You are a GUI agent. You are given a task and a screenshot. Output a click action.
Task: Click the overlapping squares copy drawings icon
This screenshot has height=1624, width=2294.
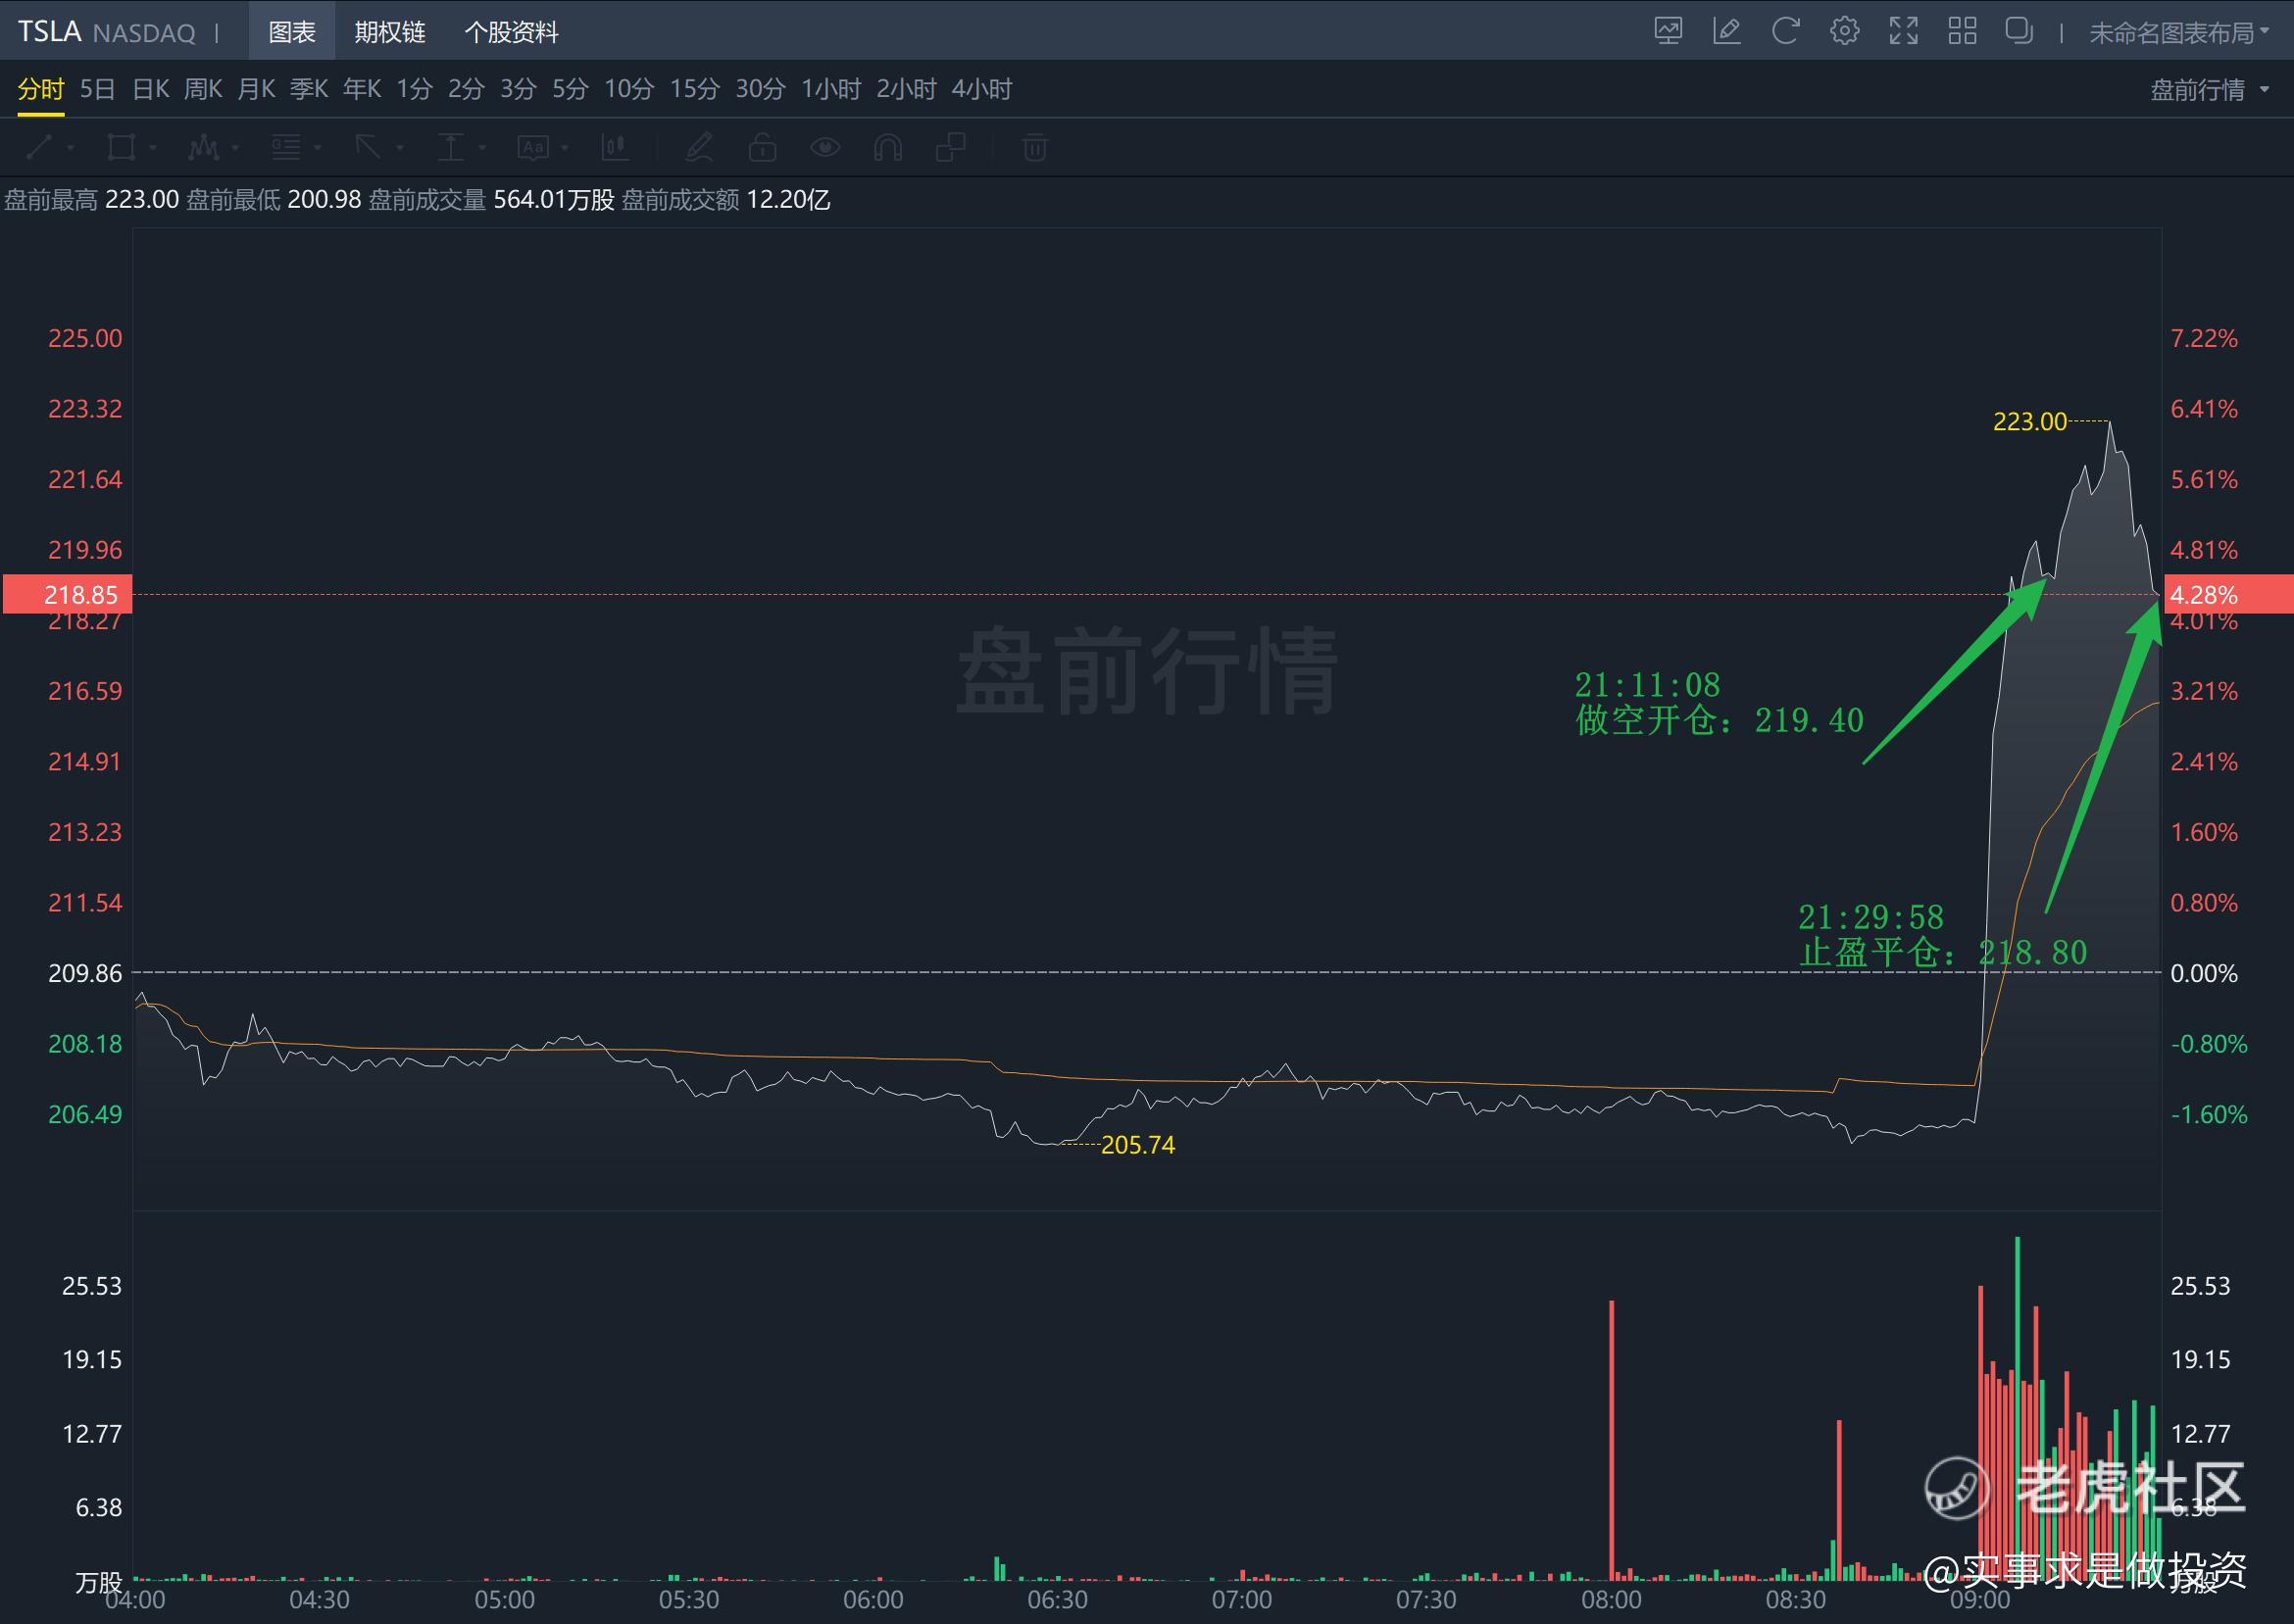[x=950, y=148]
